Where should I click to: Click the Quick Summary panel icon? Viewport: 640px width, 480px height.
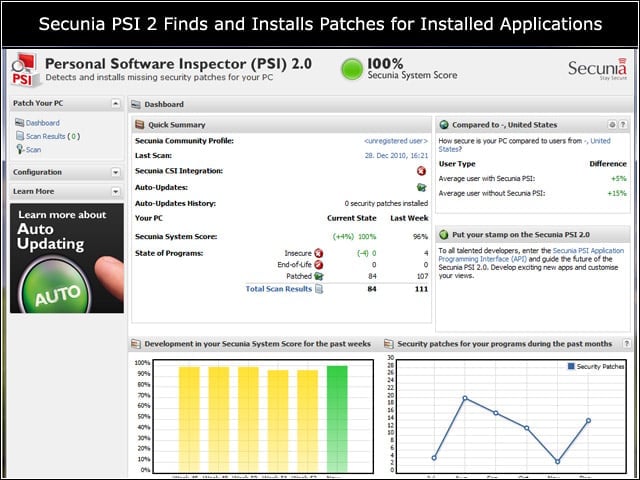140,124
